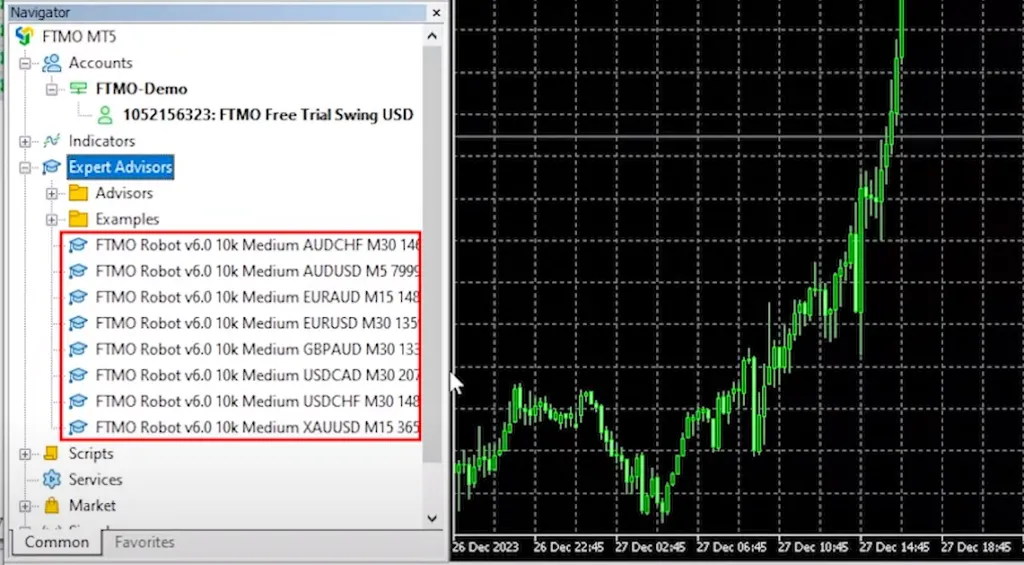Click the Market shopping bag icon
1024x565 pixels.
tap(52, 506)
